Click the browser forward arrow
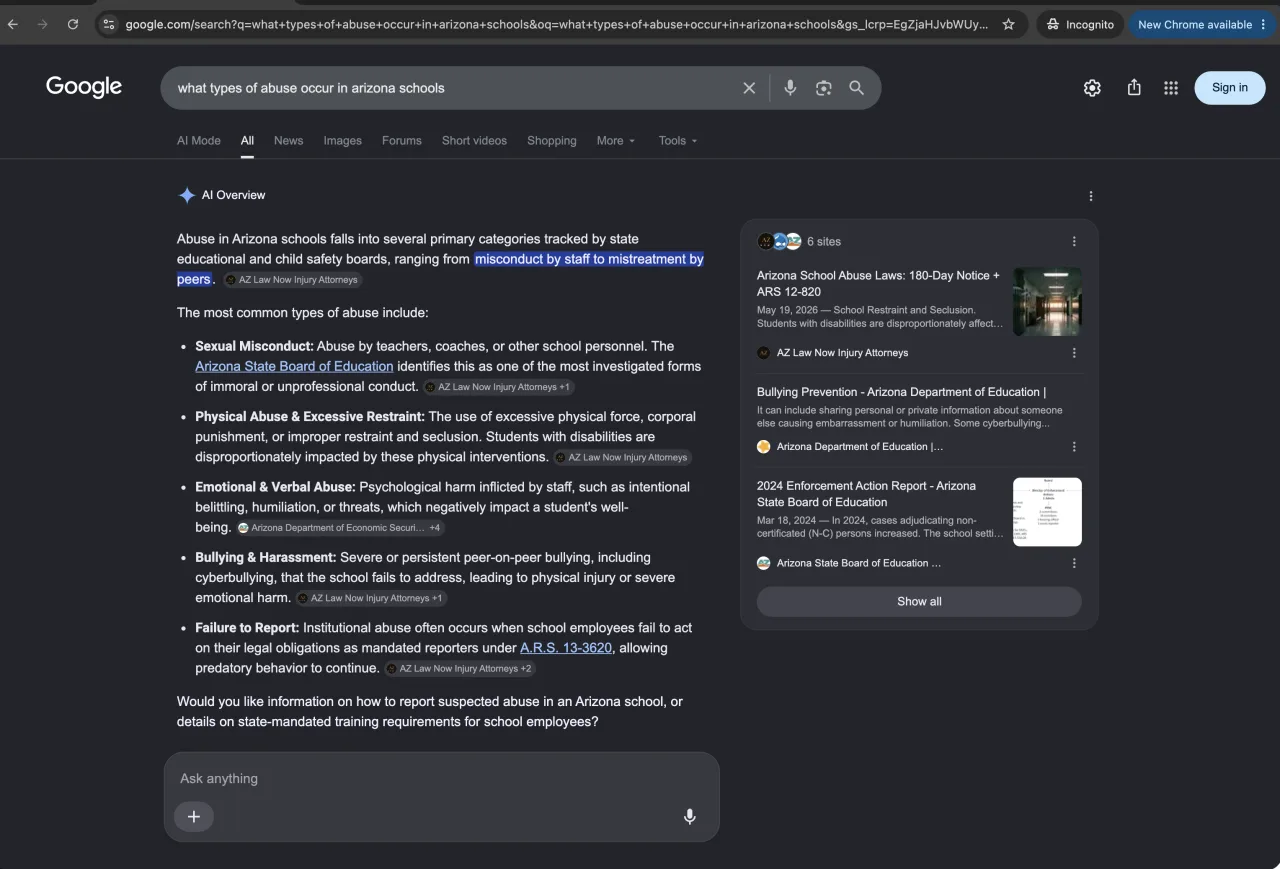 pyautogui.click(x=42, y=24)
